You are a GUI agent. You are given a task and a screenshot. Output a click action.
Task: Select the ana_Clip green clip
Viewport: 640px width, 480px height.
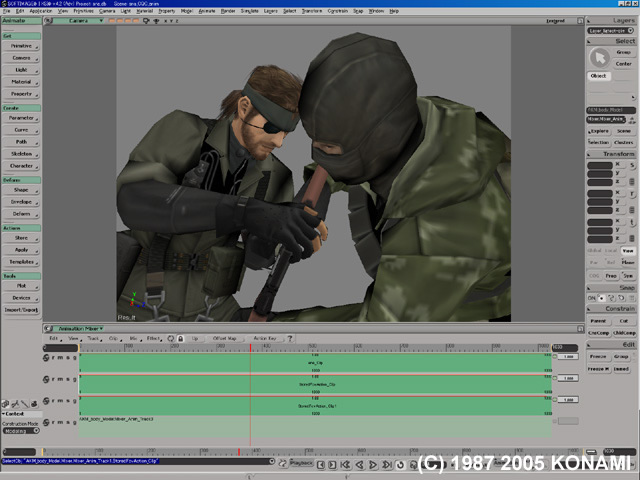pyautogui.click(x=315, y=363)
